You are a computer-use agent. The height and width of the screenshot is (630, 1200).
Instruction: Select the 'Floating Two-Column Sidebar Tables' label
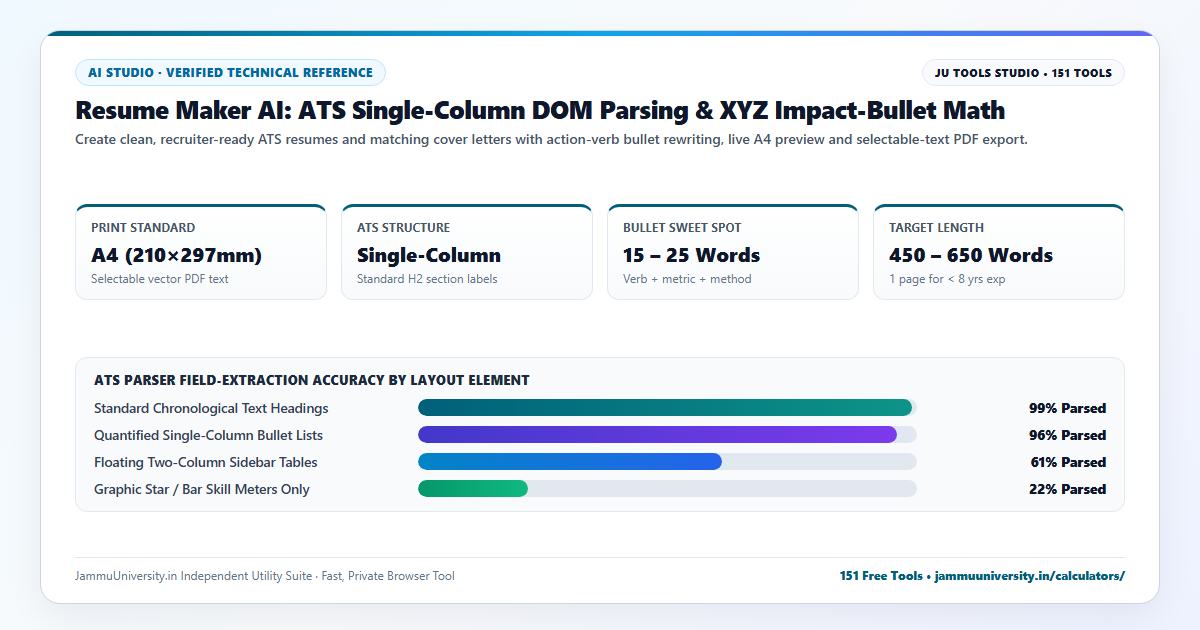coord(206,462)
